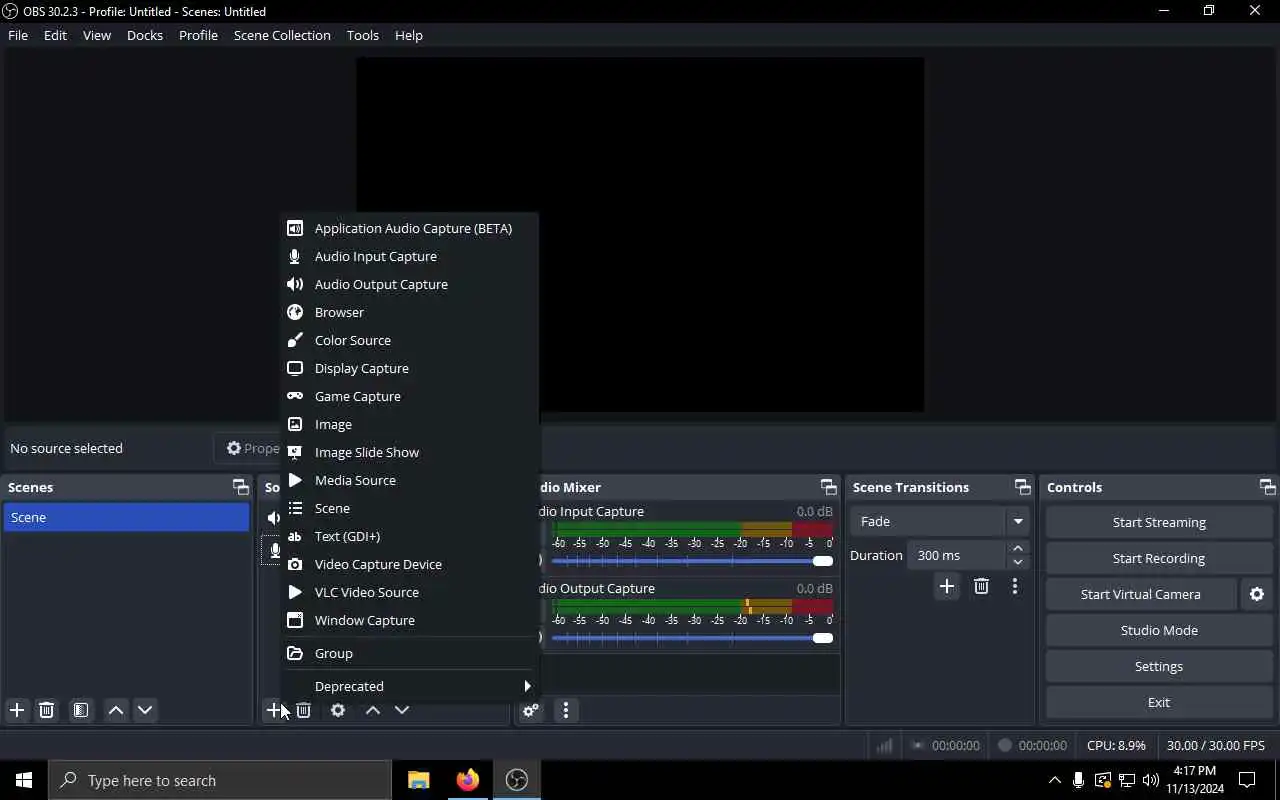Move the scene down with the Scenes down arrow
1280x800 pixels.
[x=145, y=710]
